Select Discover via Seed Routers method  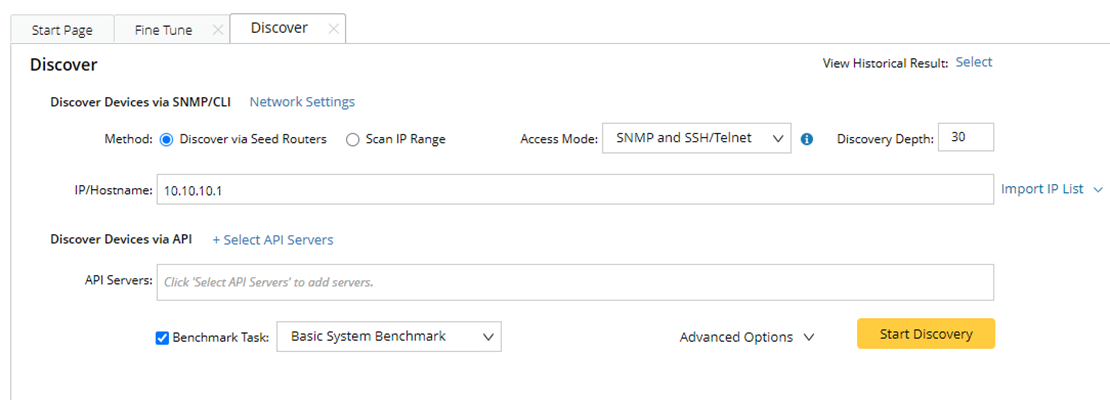[x=166, y=139]
